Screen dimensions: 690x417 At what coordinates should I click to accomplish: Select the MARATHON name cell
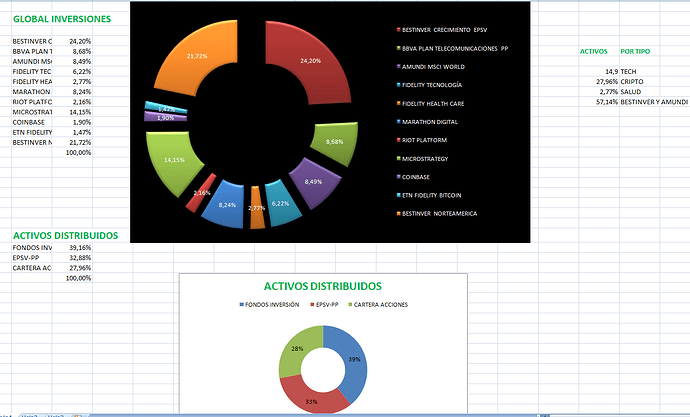click(x=32, y=91)
